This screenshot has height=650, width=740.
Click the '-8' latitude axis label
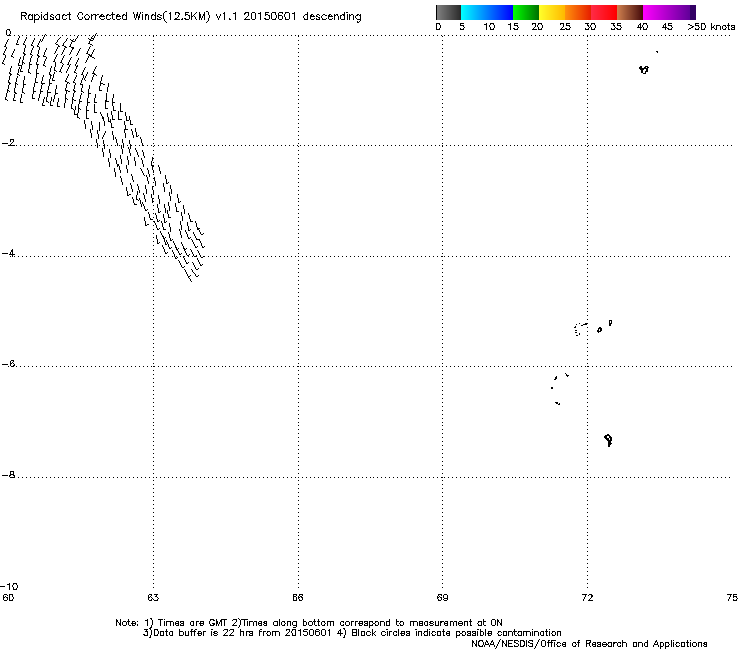(x=8, y=475)
